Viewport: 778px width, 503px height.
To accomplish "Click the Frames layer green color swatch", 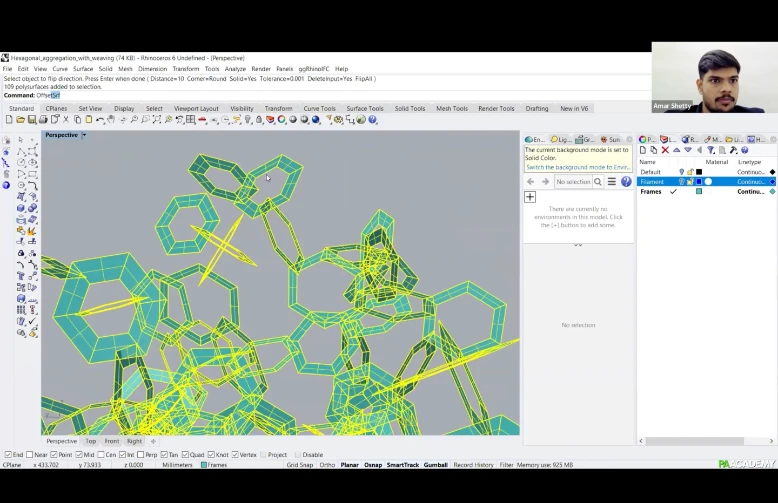I will point(699,191).
